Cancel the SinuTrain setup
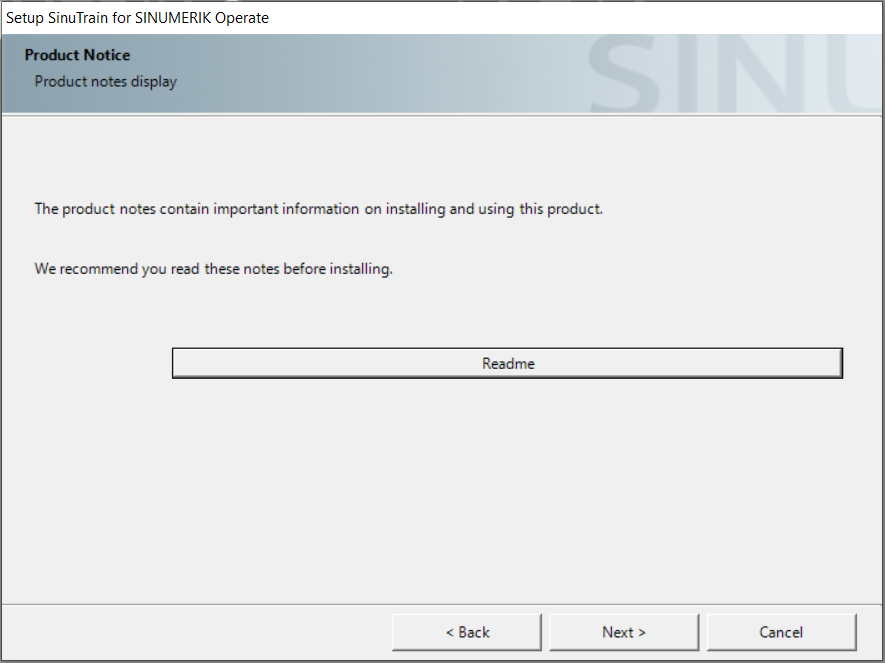 pos(781,632)
